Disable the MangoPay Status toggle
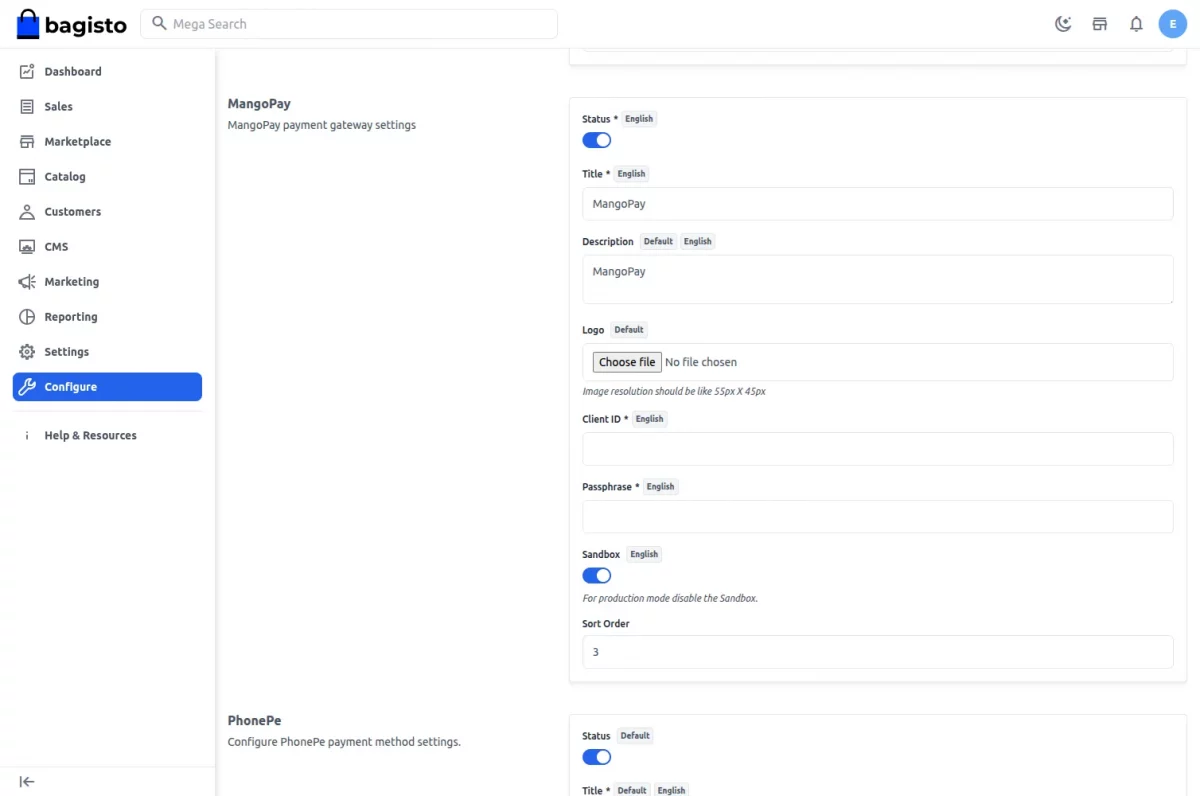 [x=597, y=140]
